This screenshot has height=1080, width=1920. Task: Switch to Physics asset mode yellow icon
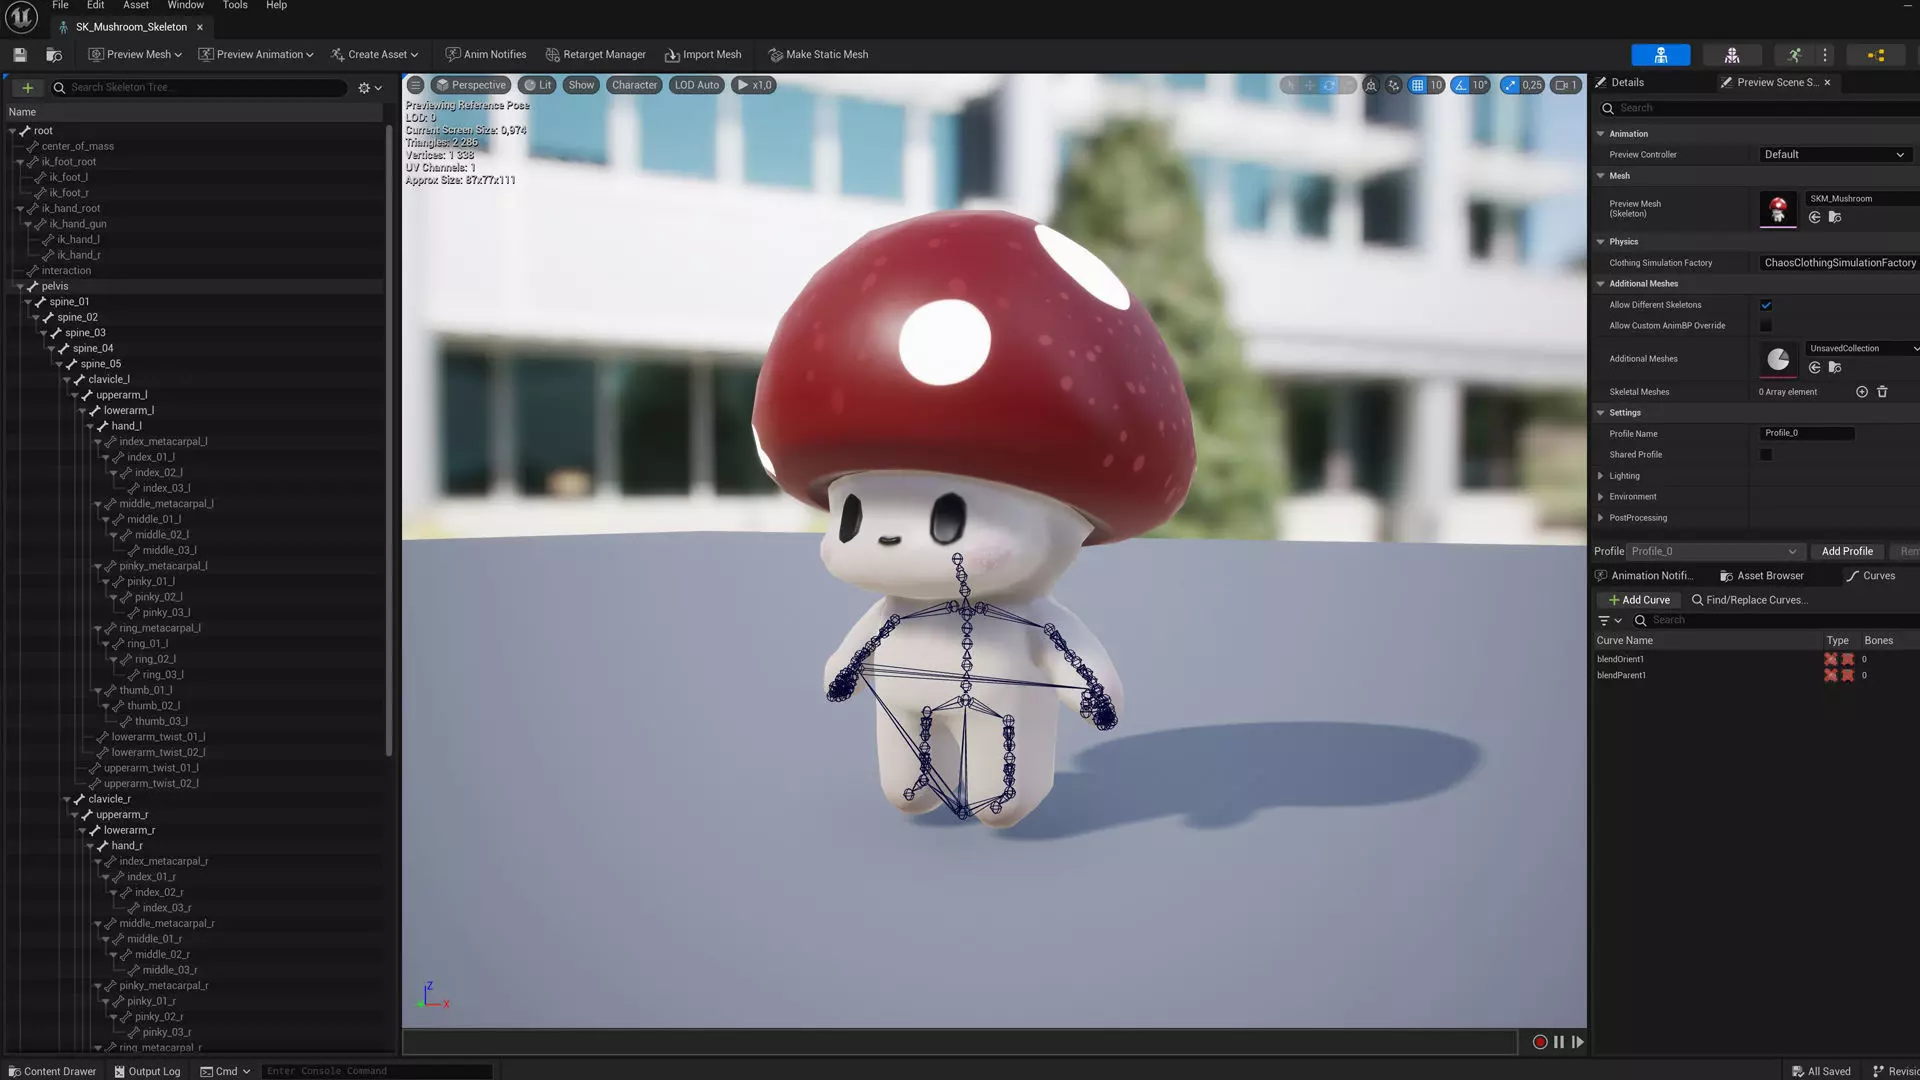point(1876,55)
